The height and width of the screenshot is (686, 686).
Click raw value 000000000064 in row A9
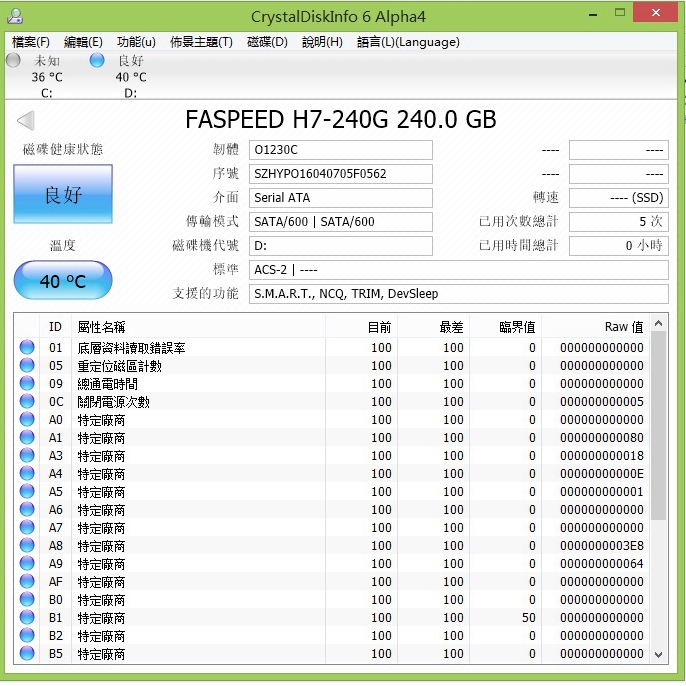coord(602,564)
